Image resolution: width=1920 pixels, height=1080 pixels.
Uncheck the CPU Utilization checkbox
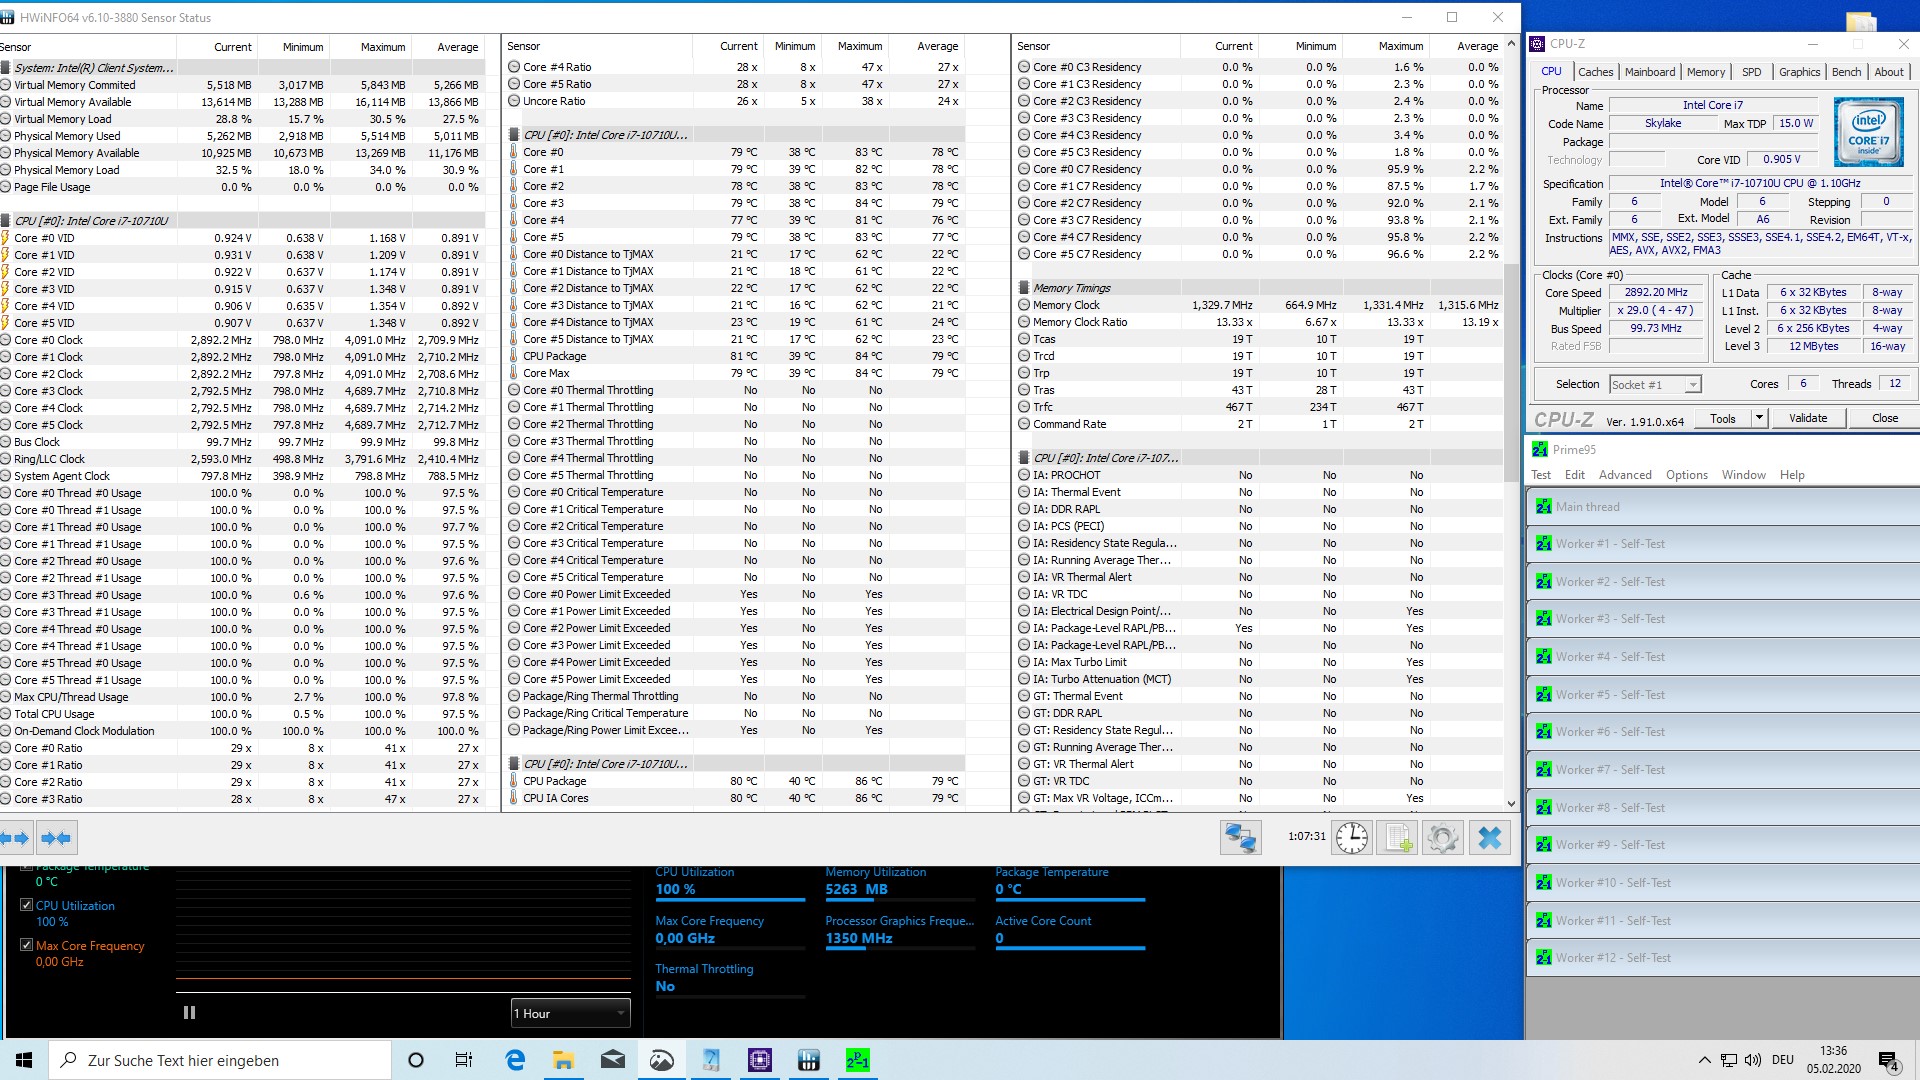27,905
